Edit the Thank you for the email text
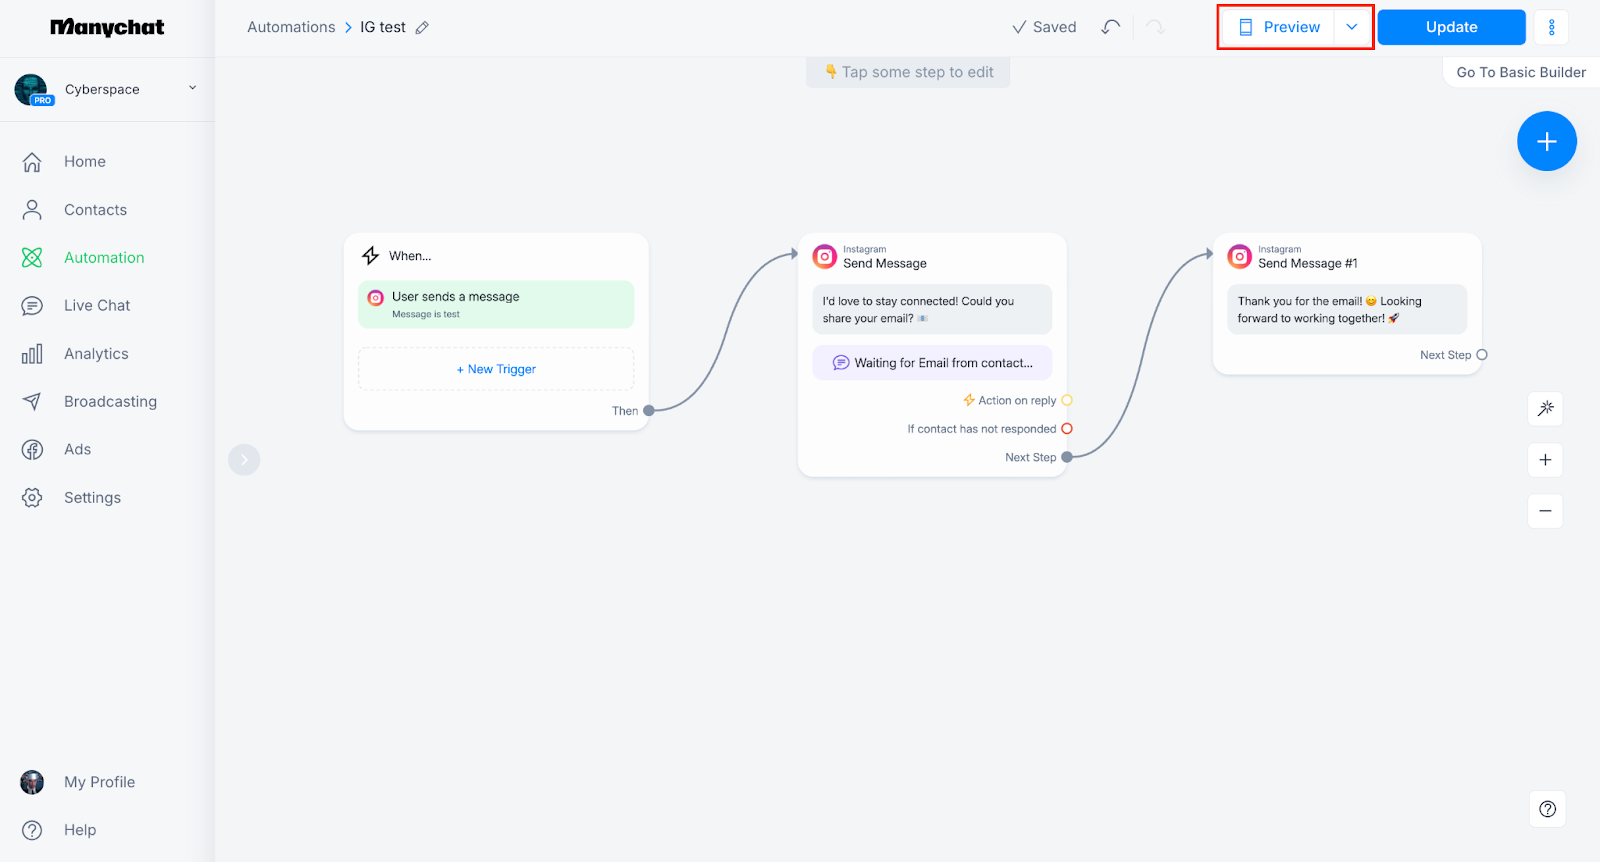The width and height of the screenshot is (1600, 862). [x=1347, y=309]
